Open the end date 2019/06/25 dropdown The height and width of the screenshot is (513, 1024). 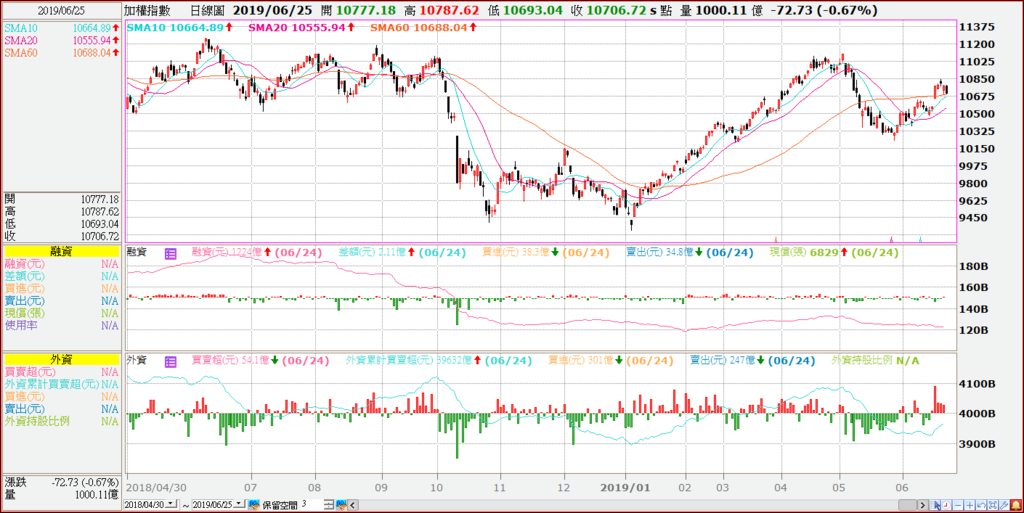239,504
